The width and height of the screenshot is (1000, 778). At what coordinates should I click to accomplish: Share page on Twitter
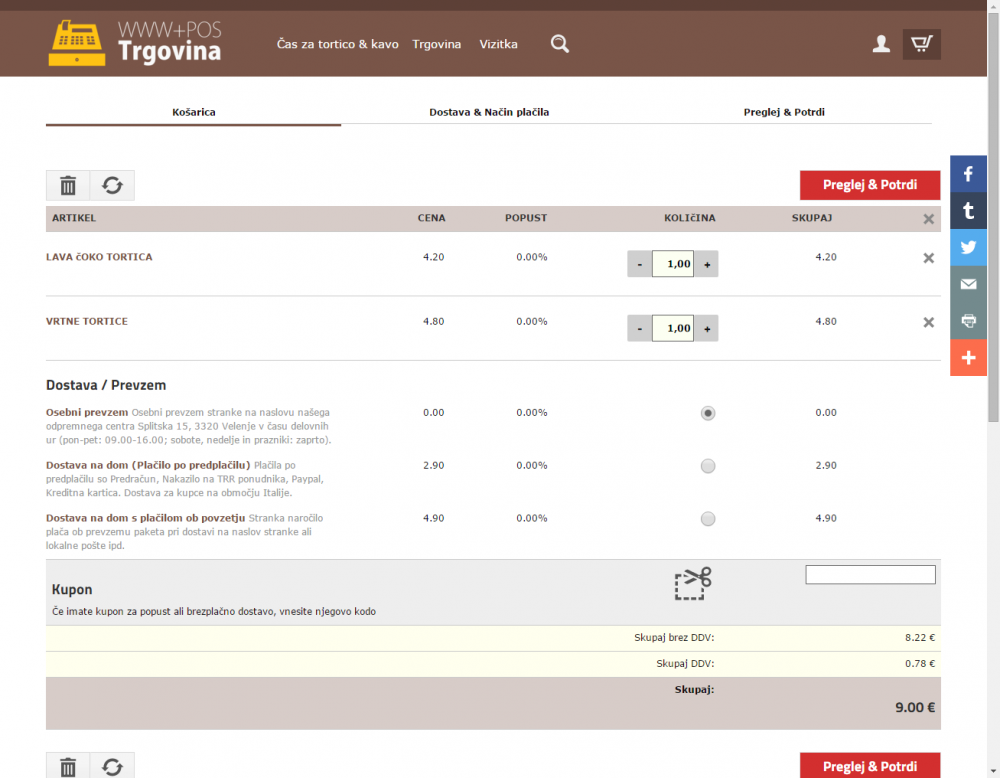pos(968,248)
